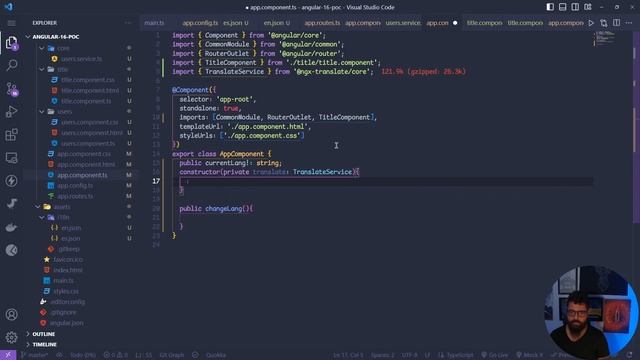Click the Run code play button in editor toolbar
Screen dimensions: 640x360
[x=591, y=23]
